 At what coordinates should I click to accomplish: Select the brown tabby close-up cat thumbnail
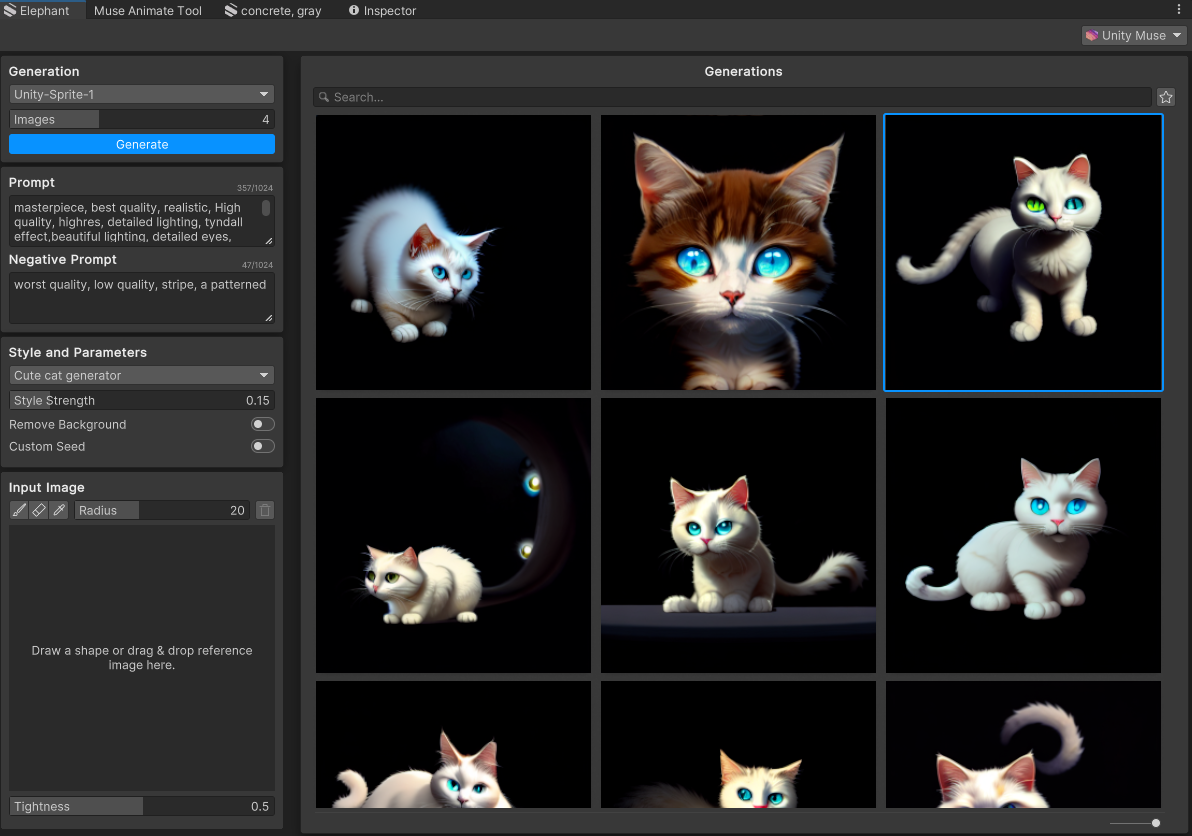(738, 252)
